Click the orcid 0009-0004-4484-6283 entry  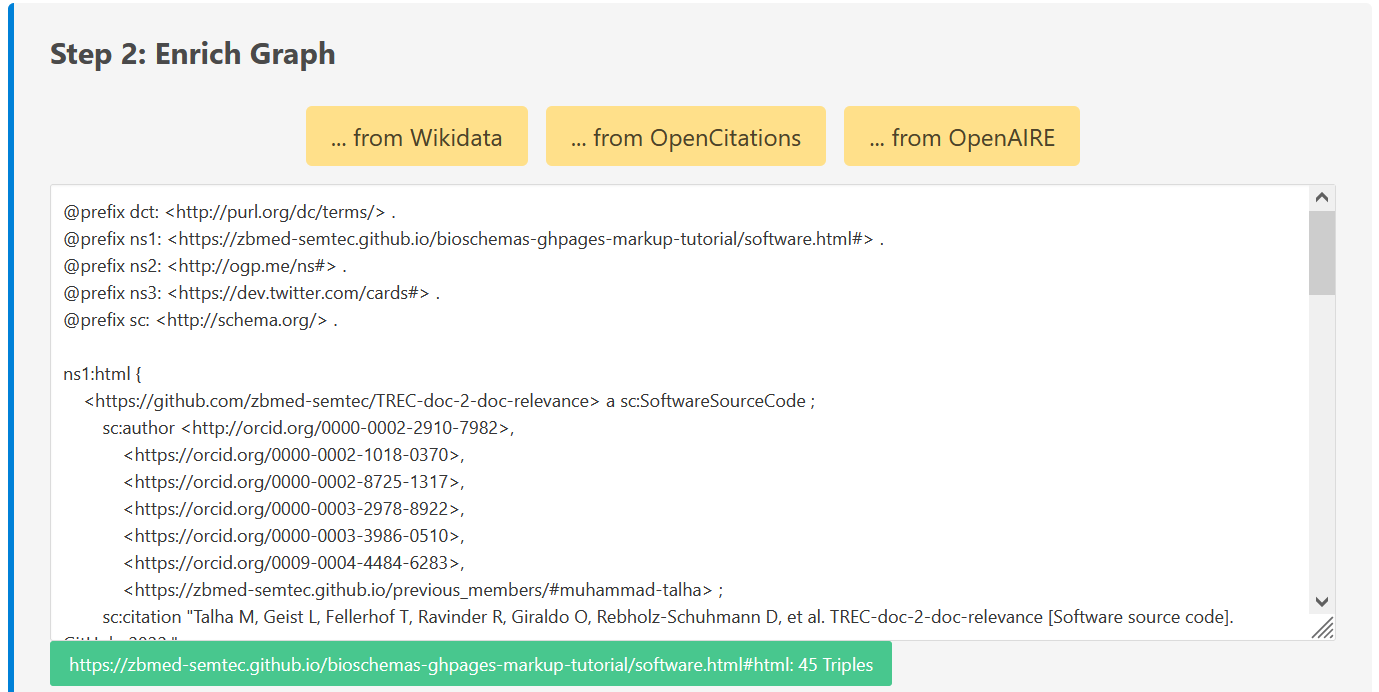pyautogui.click(x=294, y=562)
